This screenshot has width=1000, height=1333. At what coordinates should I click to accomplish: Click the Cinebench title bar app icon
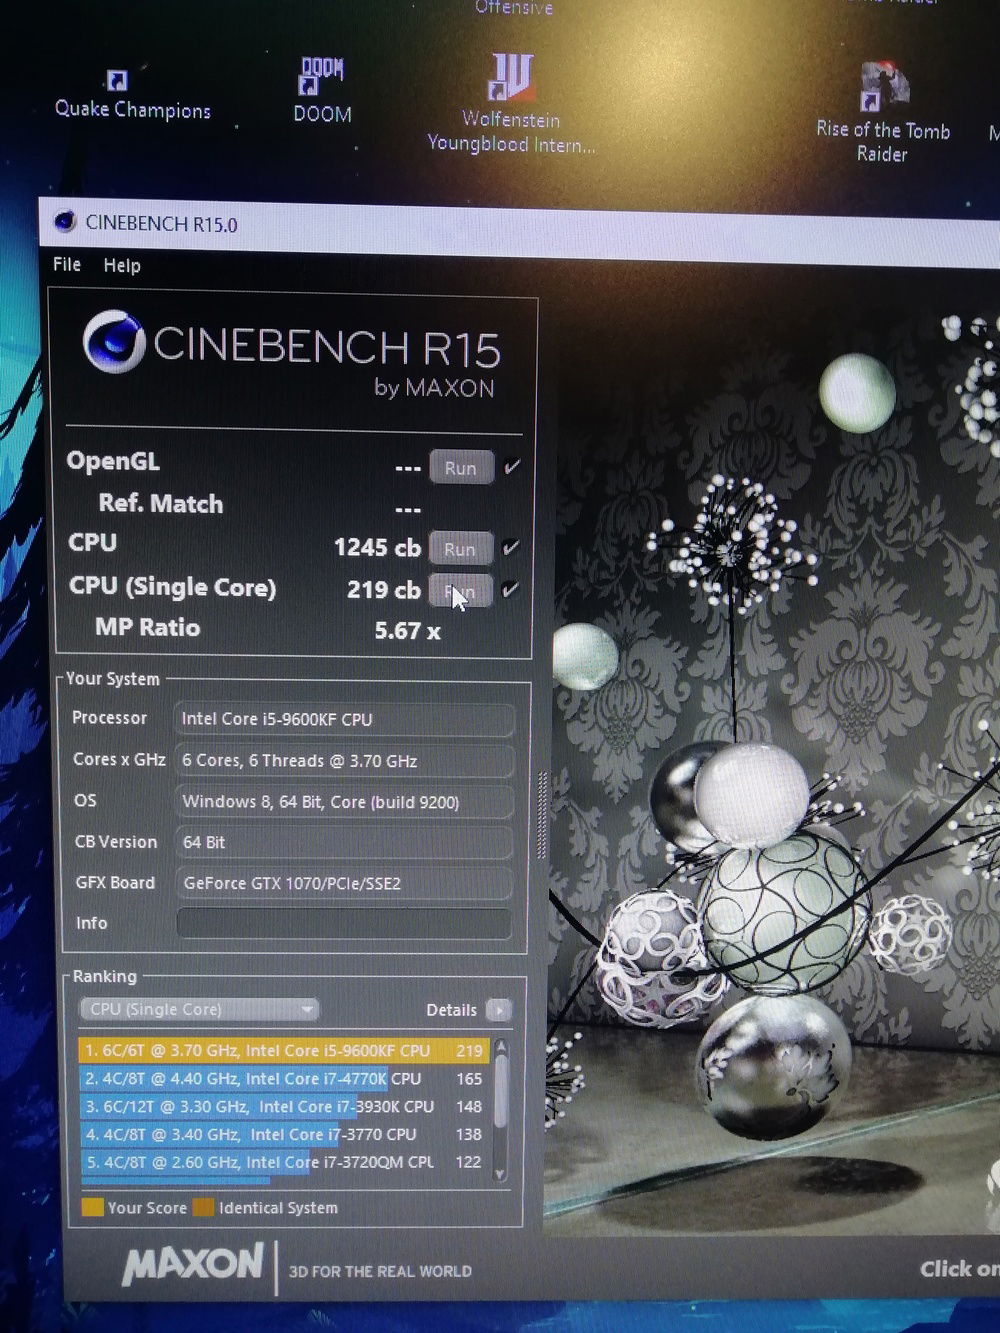[x=65, y=223]
